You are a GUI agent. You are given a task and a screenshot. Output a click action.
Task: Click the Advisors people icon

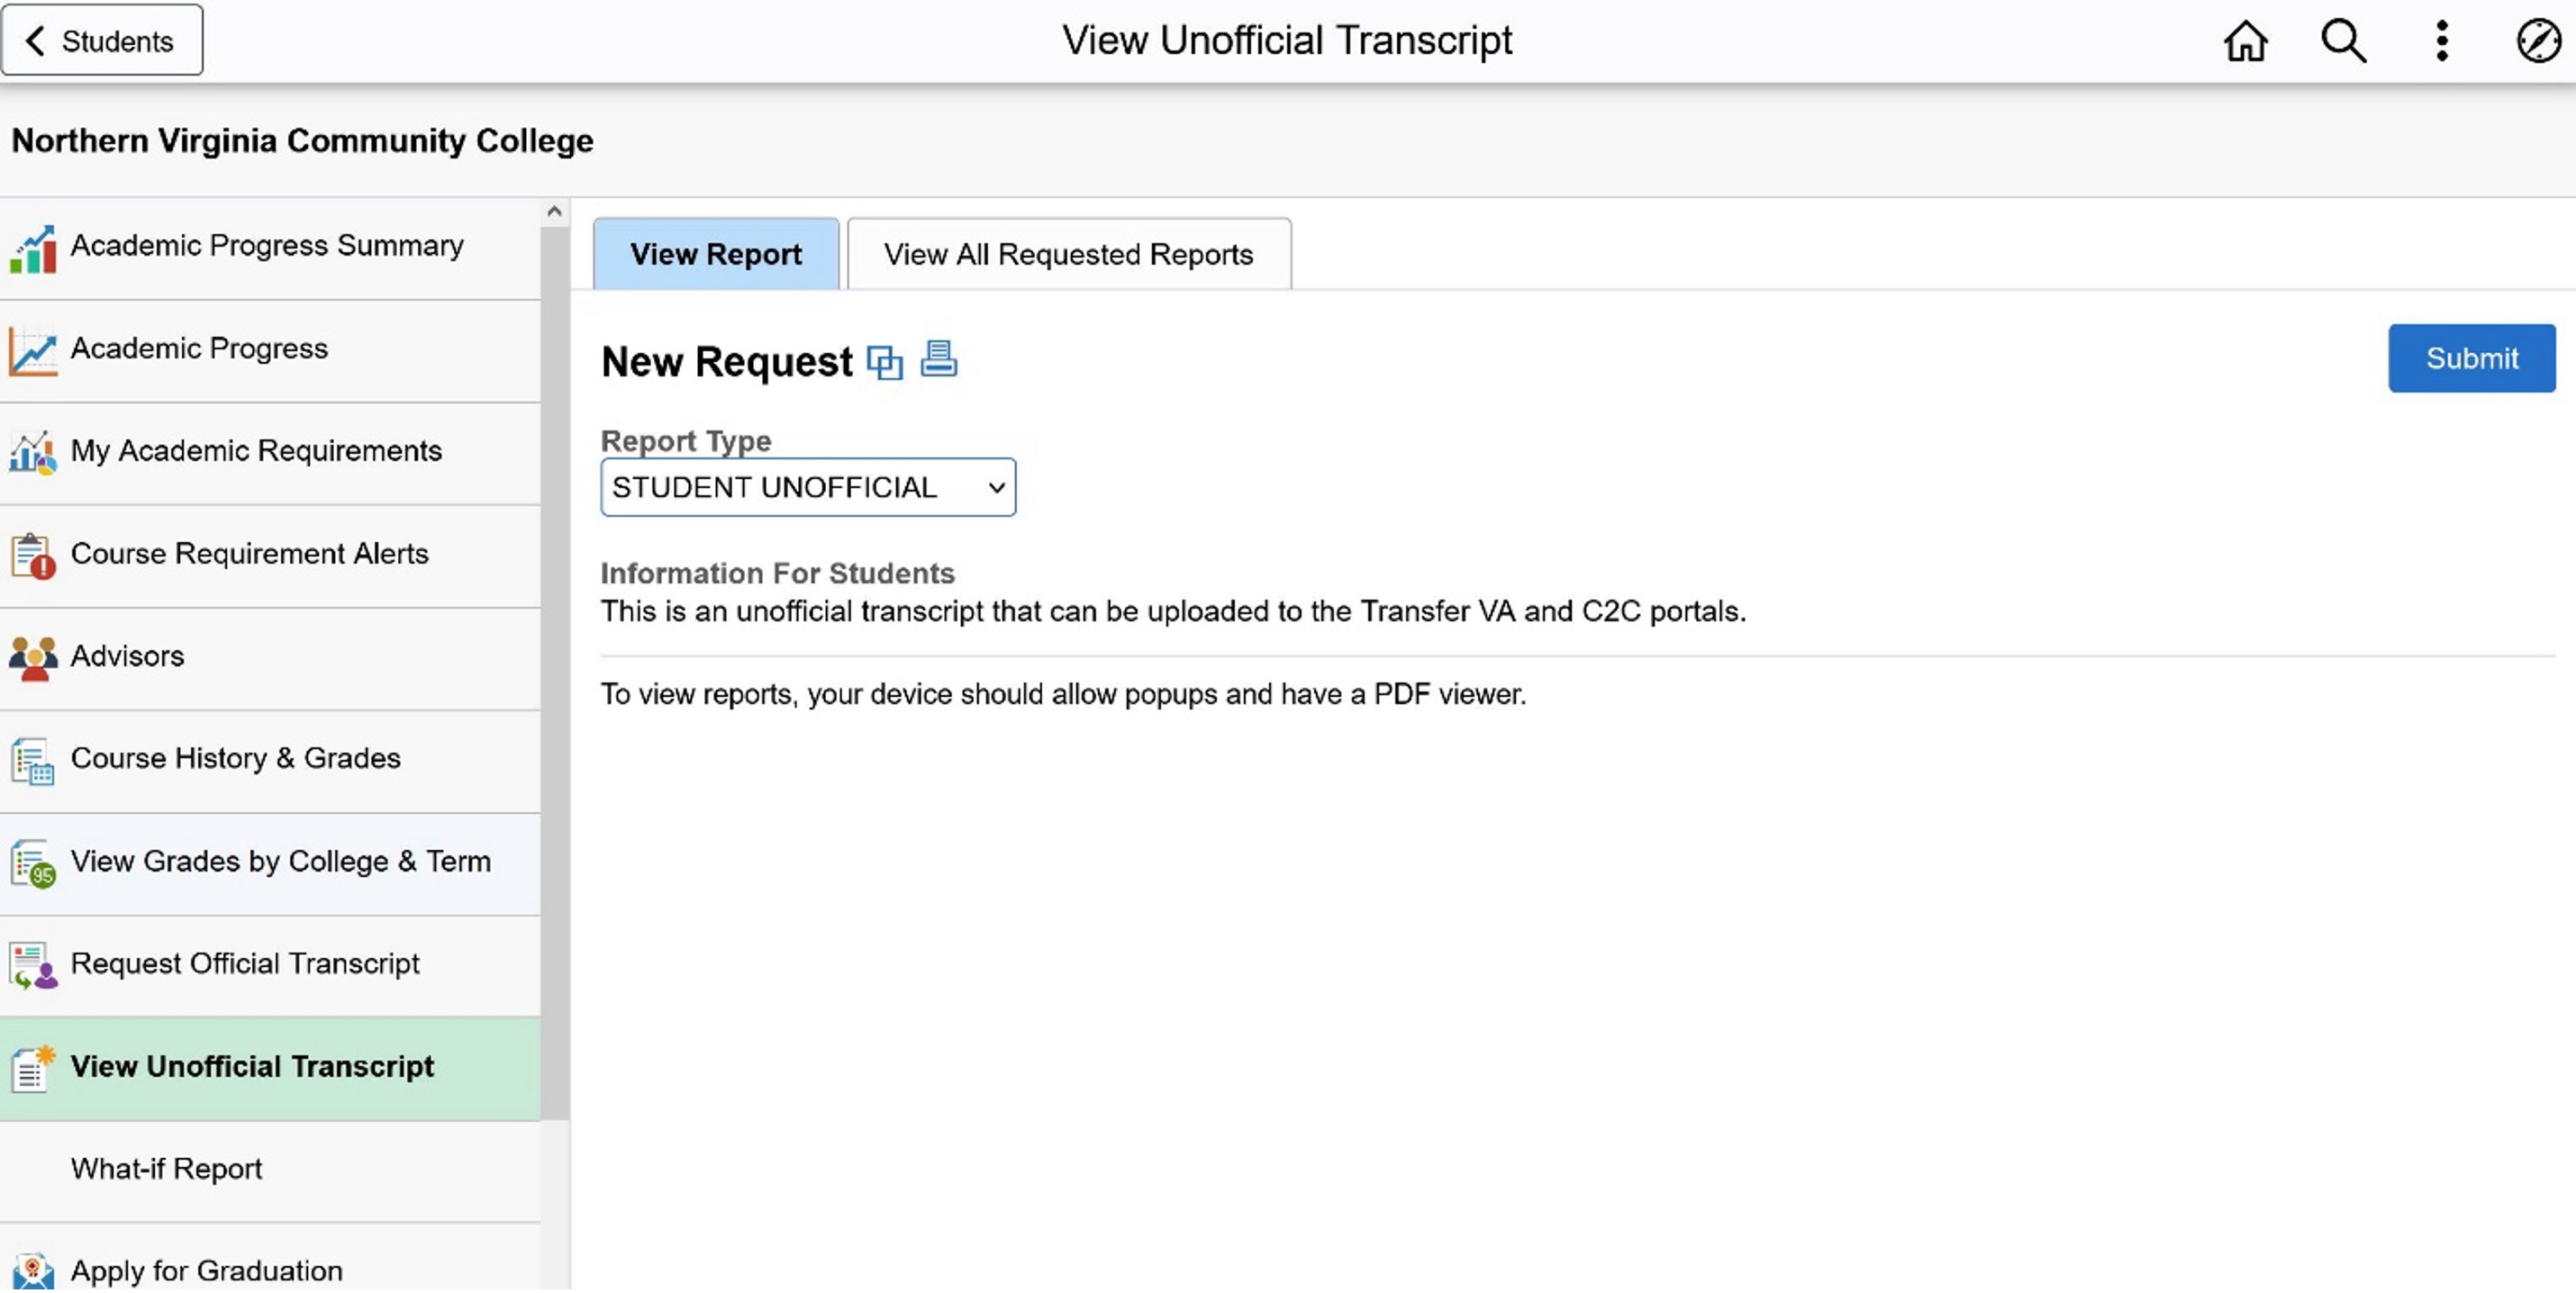coord(33,659)
